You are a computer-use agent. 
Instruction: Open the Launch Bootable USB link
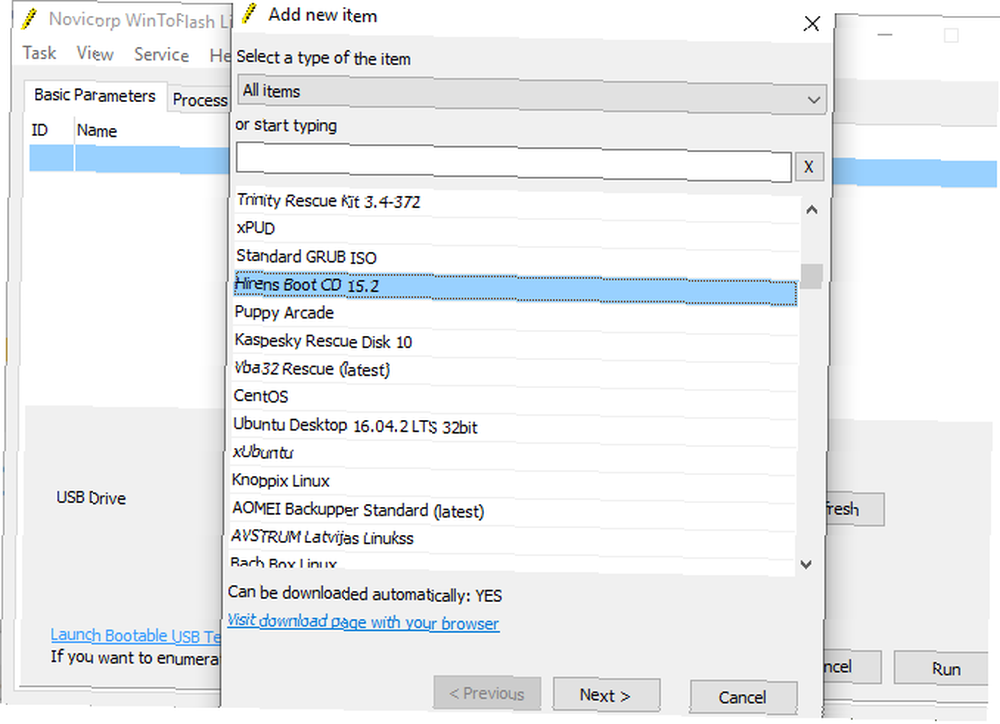coord(136,636)
